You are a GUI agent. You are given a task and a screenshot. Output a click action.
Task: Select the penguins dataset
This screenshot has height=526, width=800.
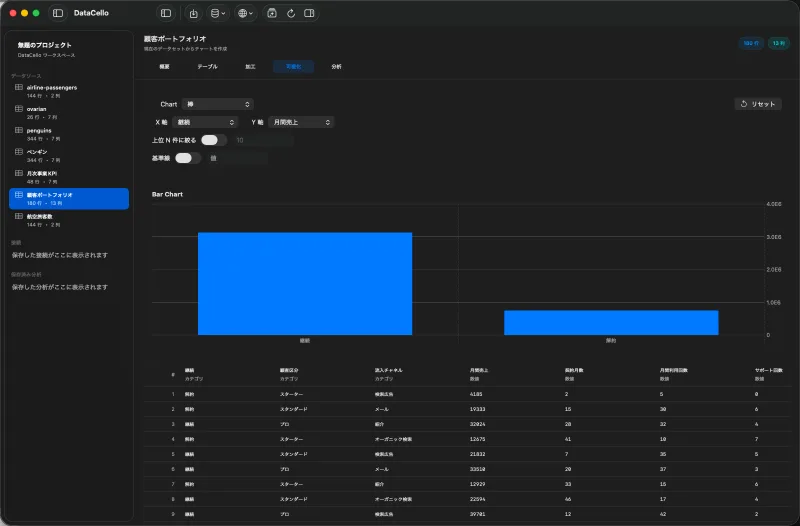tap(69, 134)
